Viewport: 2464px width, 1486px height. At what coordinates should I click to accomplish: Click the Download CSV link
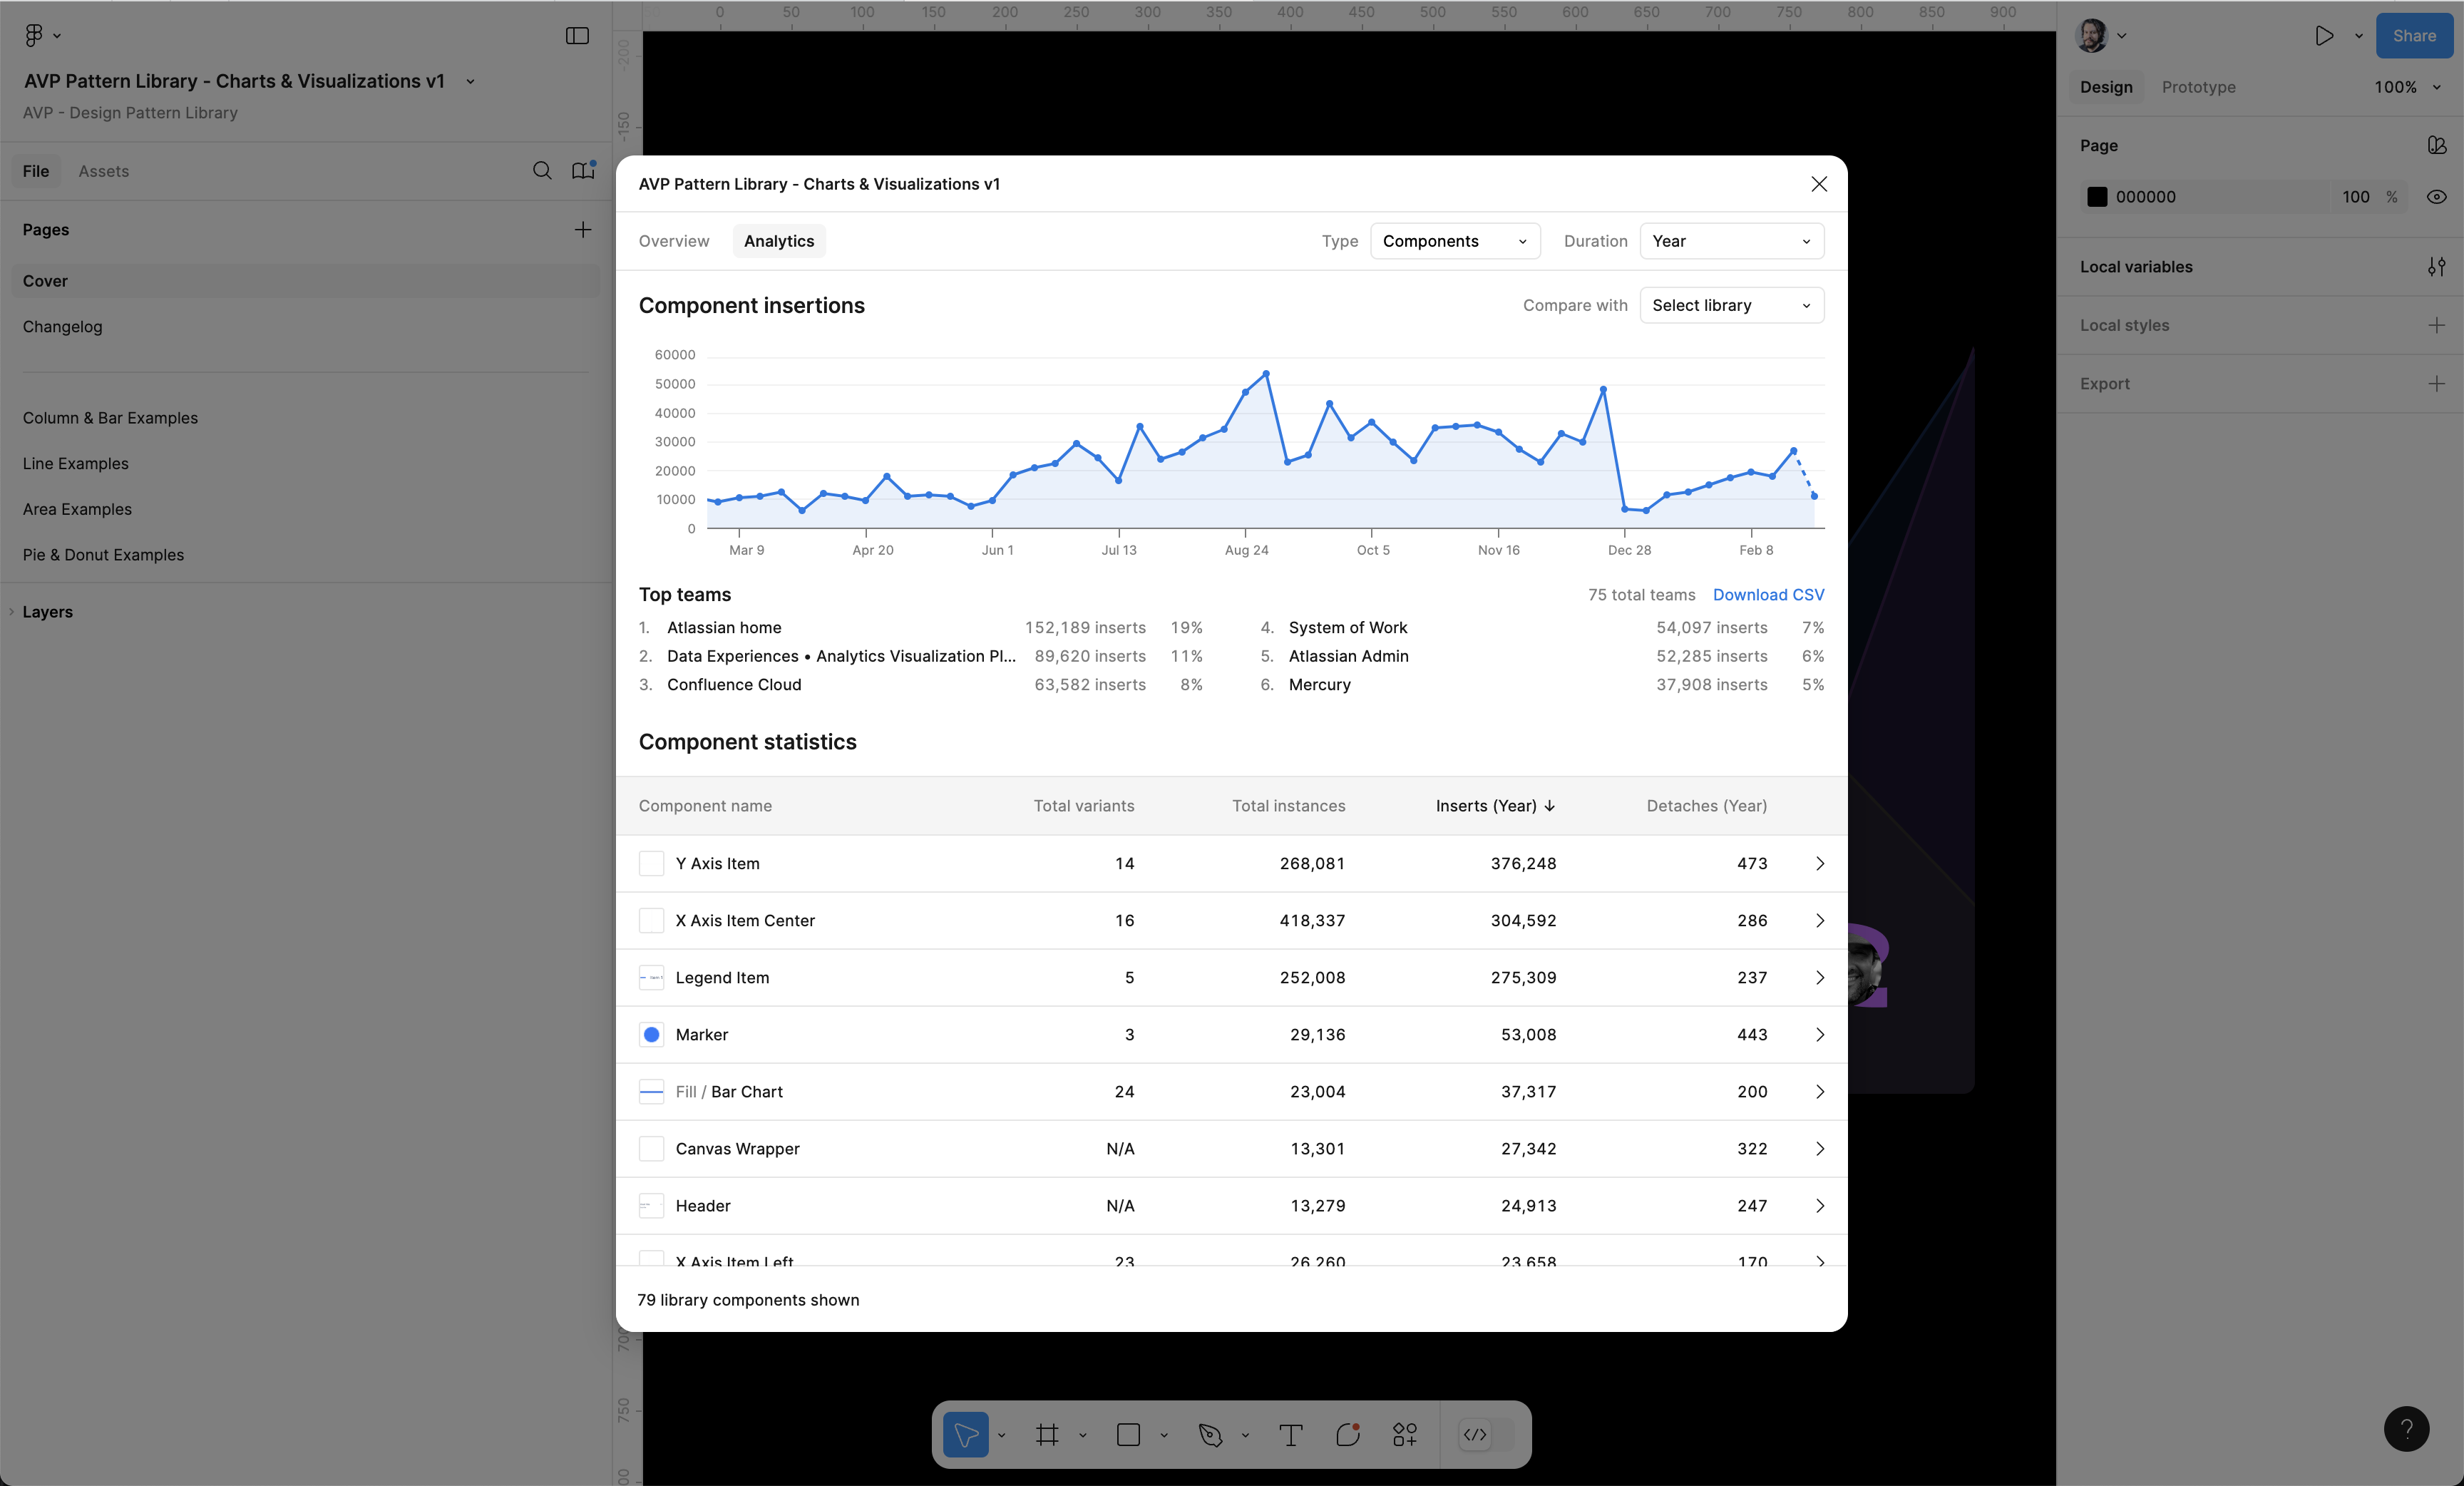click(1768, 595)
